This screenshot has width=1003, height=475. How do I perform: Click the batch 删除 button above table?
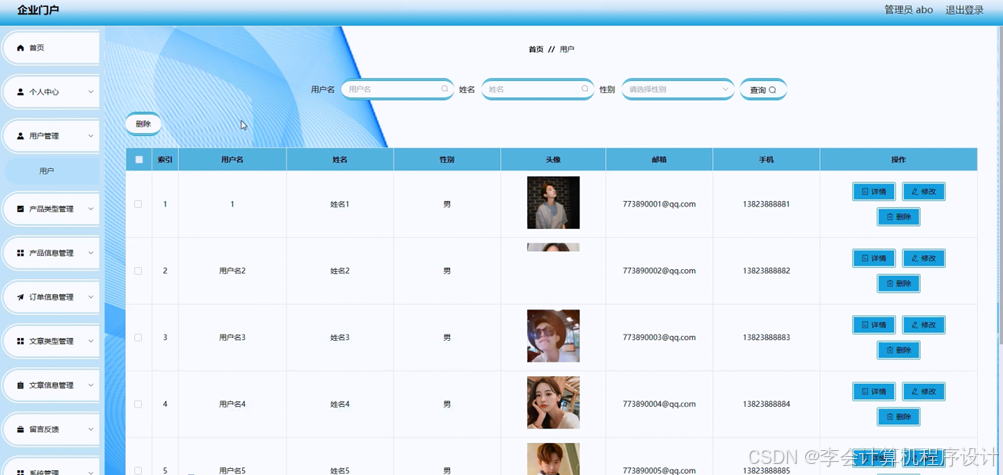tap(143, 124)
